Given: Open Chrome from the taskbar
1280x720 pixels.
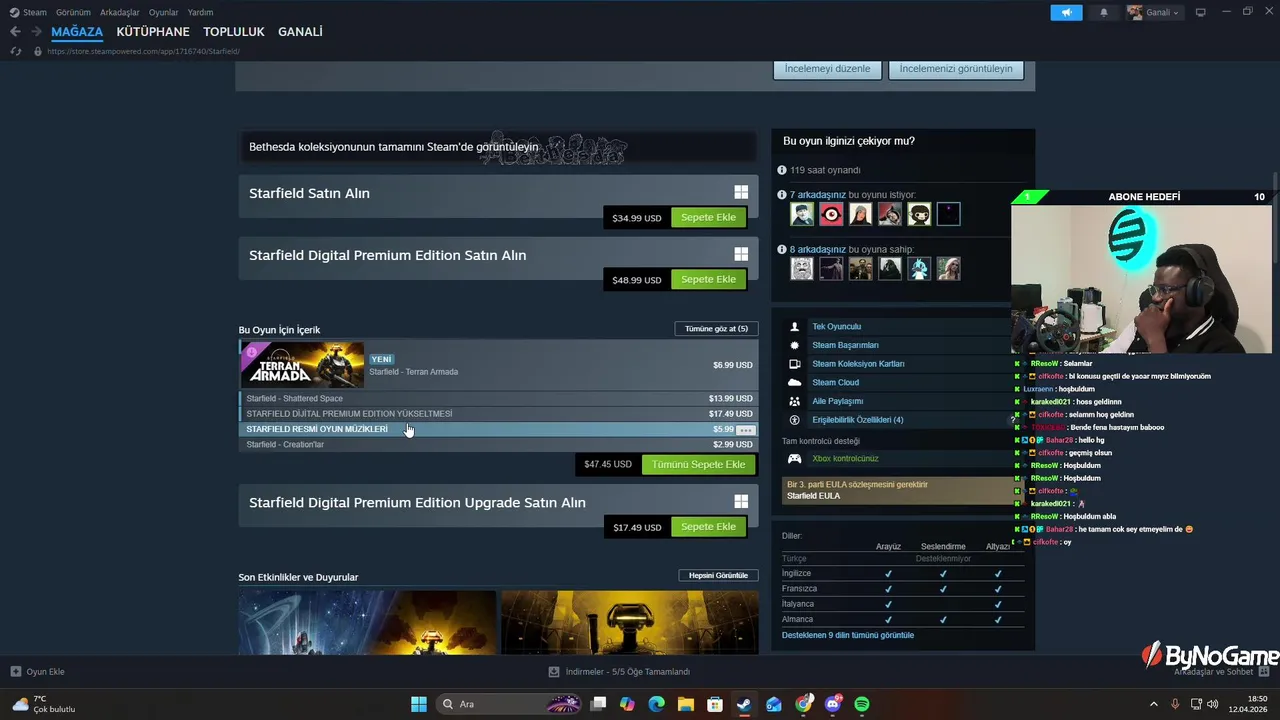Looking at the screenshot, I should 804,704.
